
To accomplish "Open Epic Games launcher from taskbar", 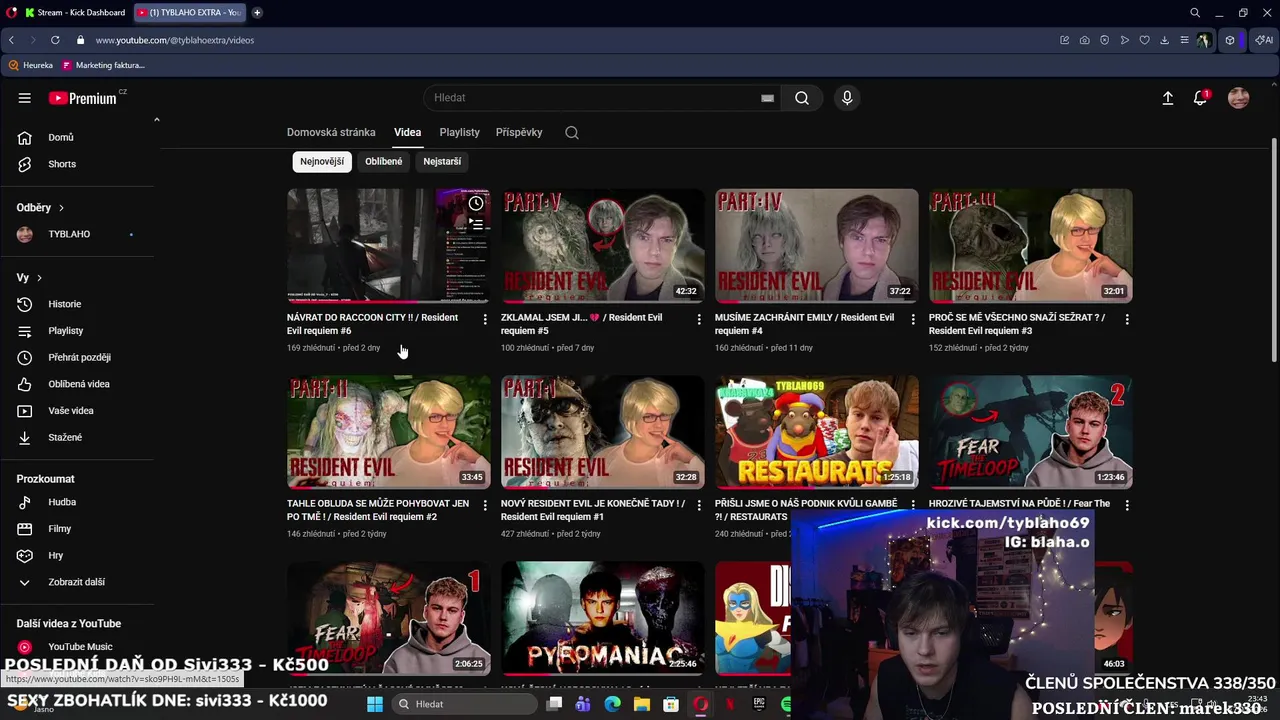I will (x=759, y=704).
